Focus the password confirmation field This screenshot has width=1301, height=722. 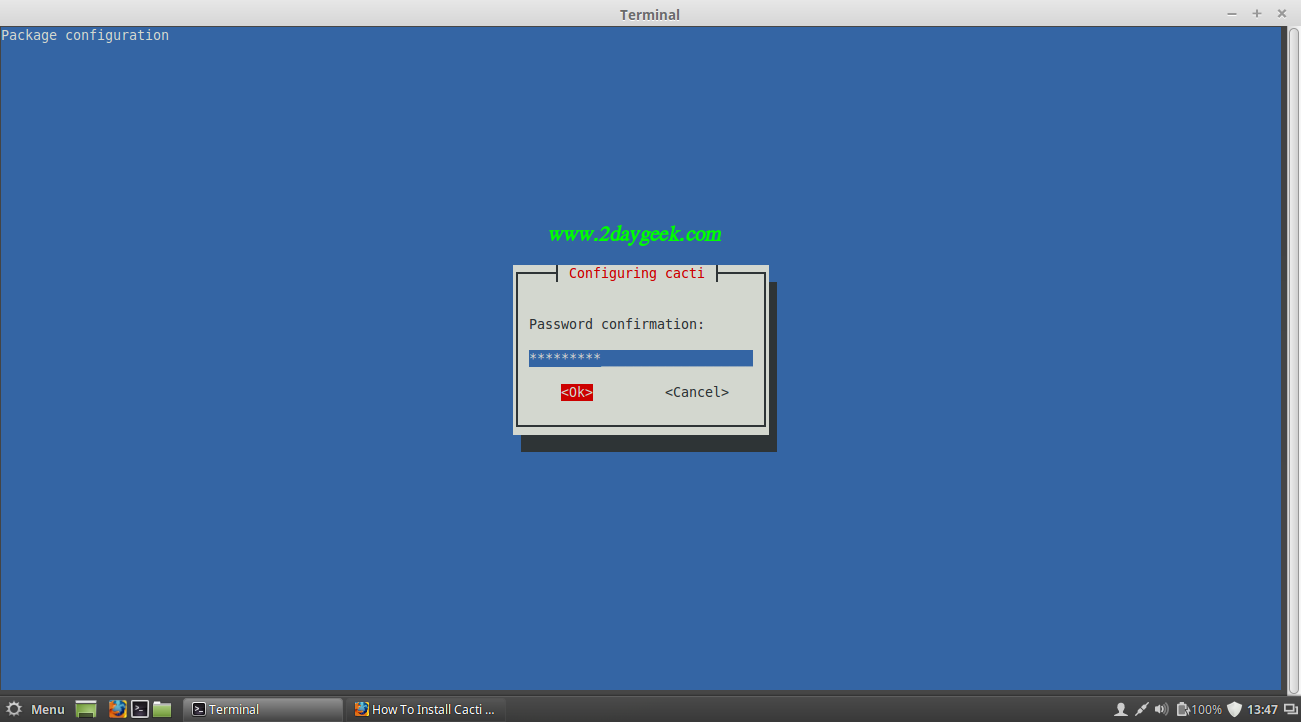[x=641, y=358]
